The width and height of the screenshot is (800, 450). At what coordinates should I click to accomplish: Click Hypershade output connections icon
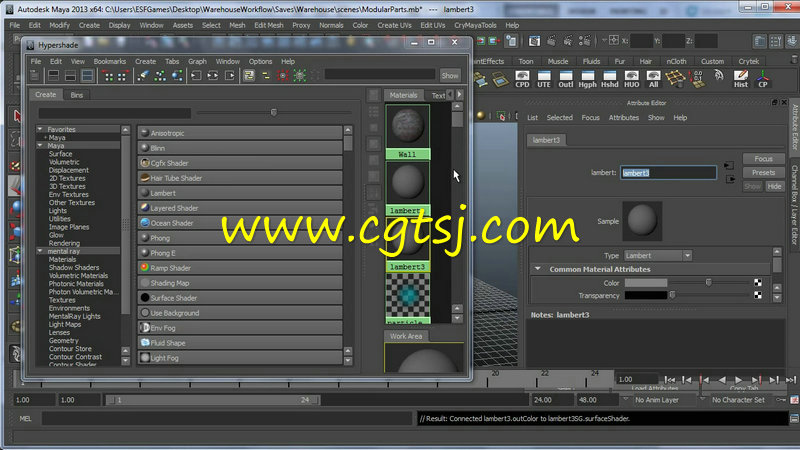click(x=230, y=76)
